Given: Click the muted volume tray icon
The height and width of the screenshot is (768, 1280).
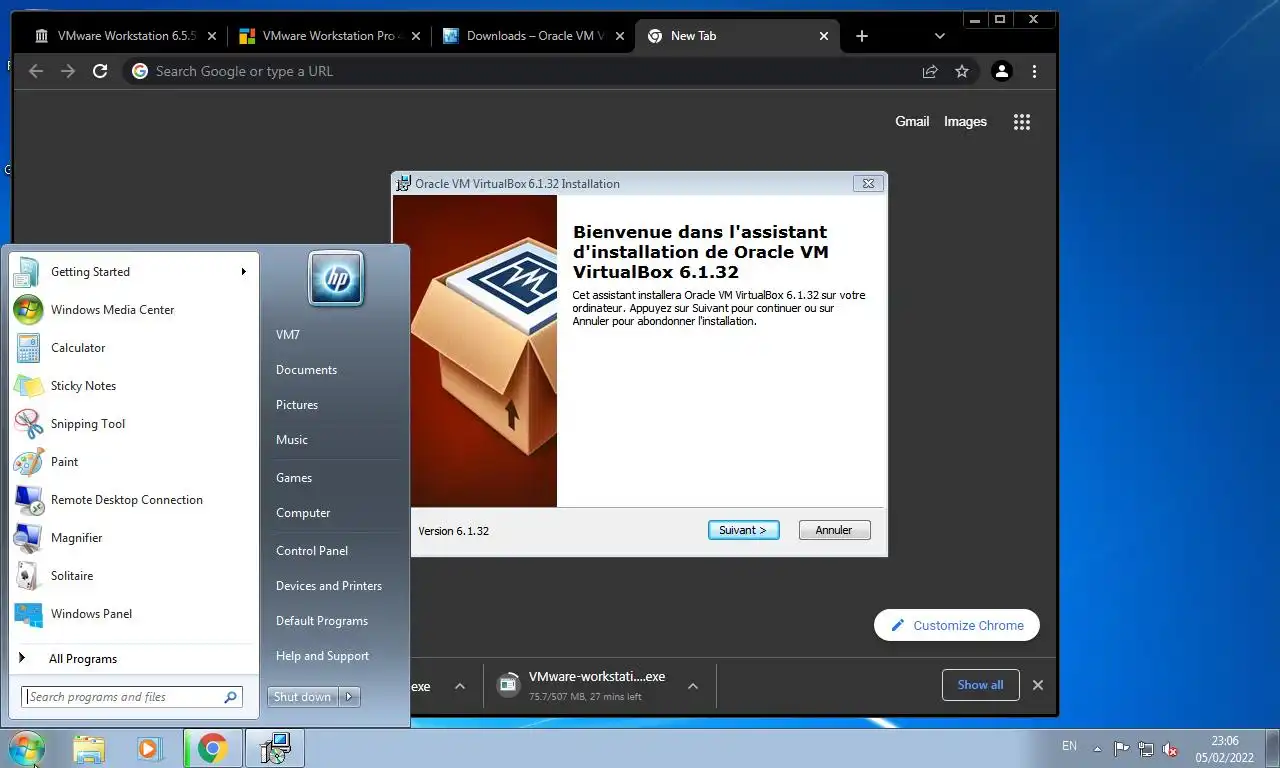Looking at the screenshot, I should pyautogui.click(x=1170, y=749).
